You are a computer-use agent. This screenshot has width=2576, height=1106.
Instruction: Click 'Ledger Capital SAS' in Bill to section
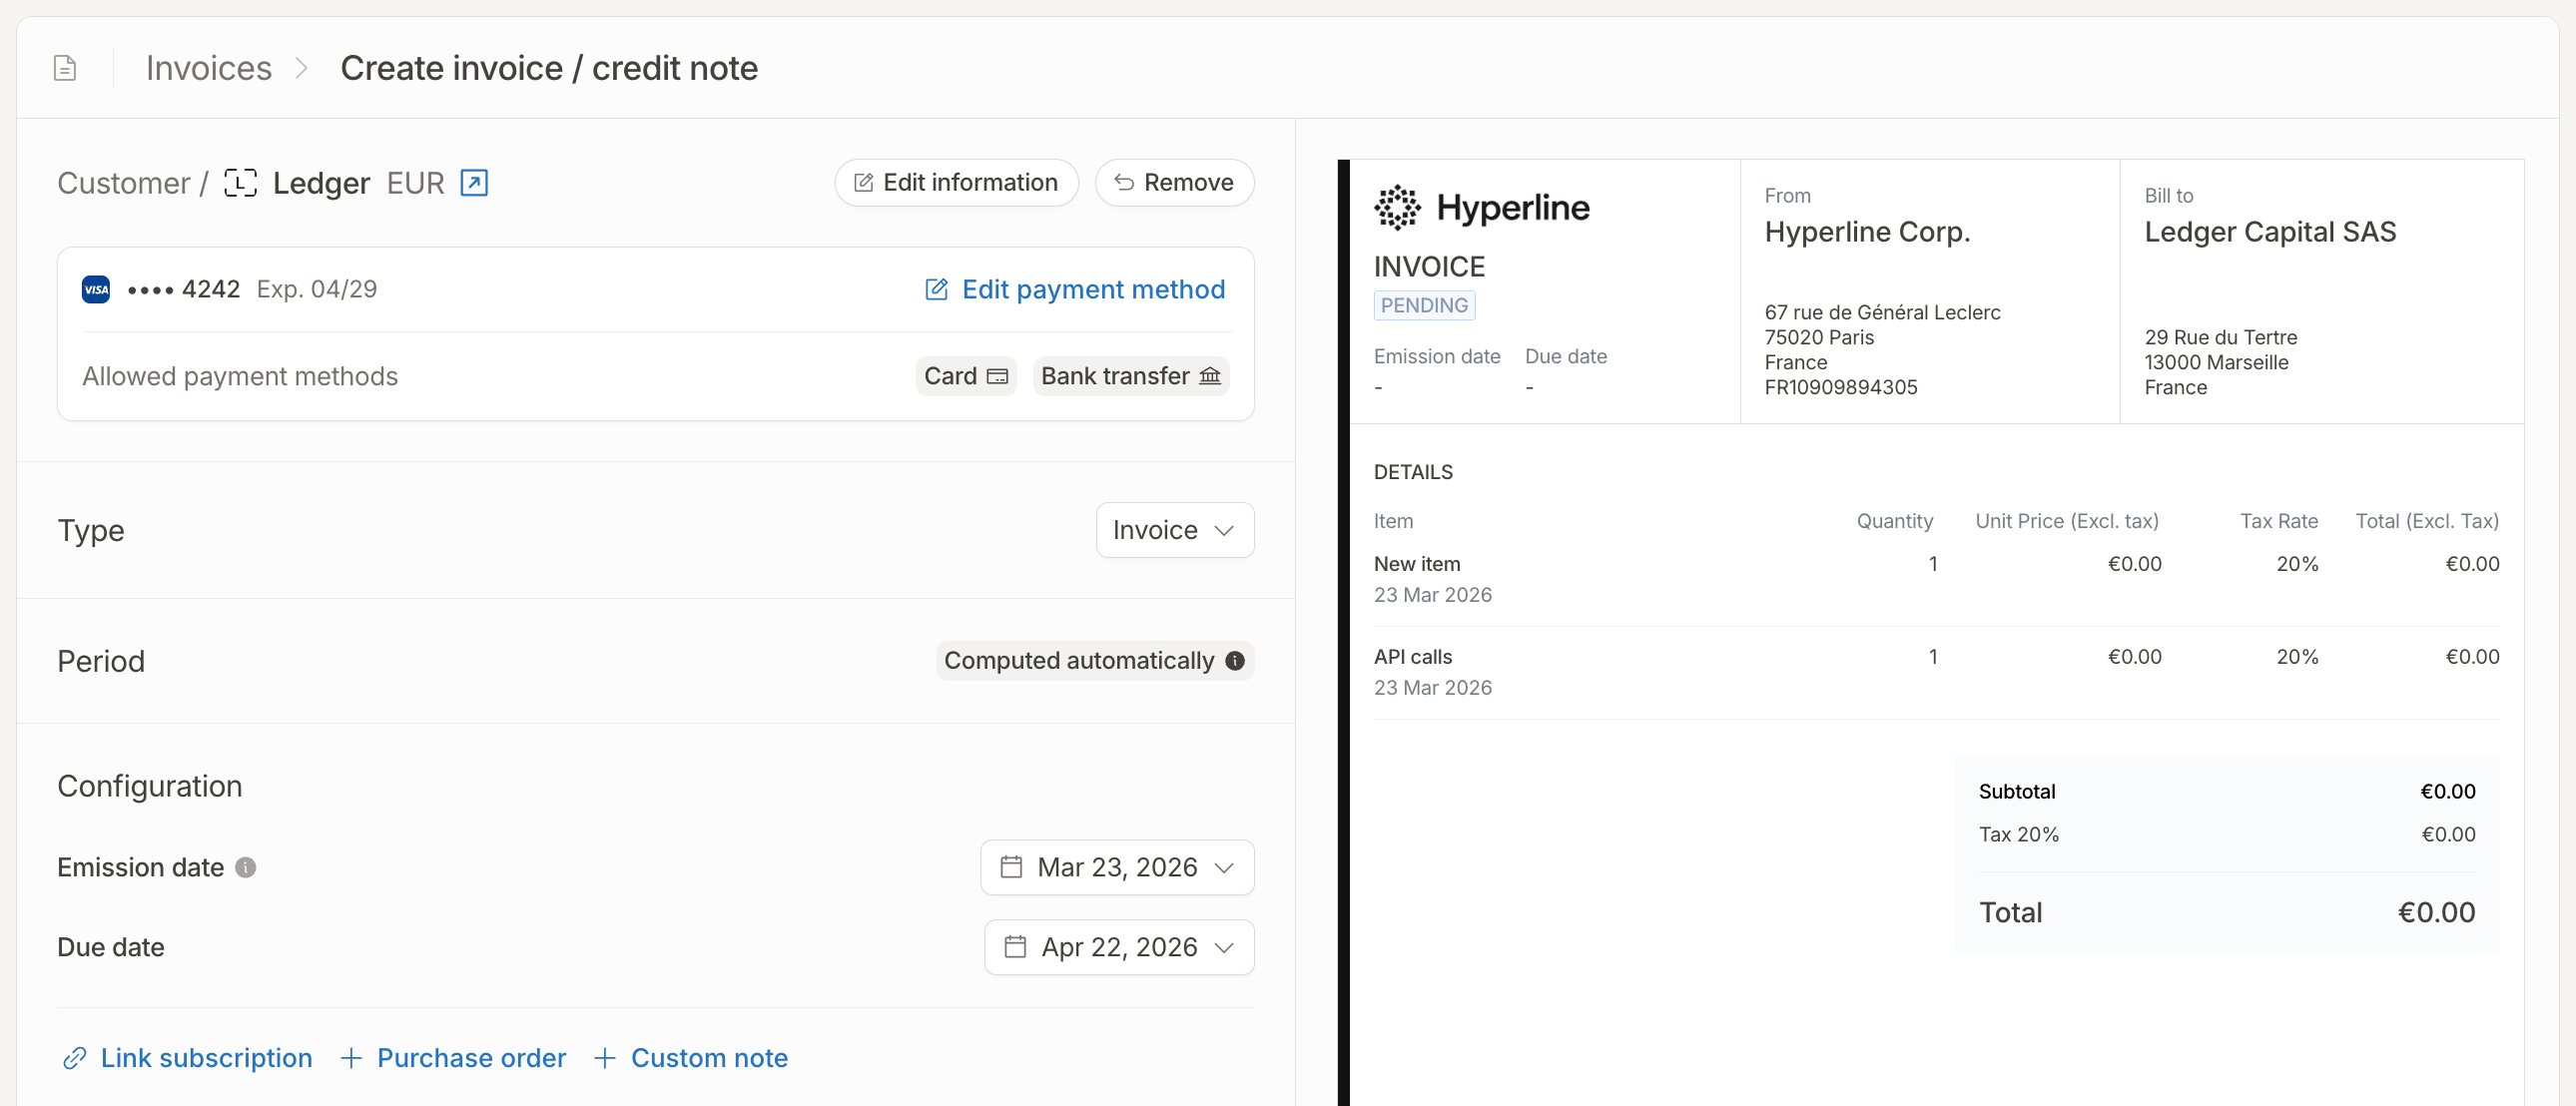tap(2270, 232)
